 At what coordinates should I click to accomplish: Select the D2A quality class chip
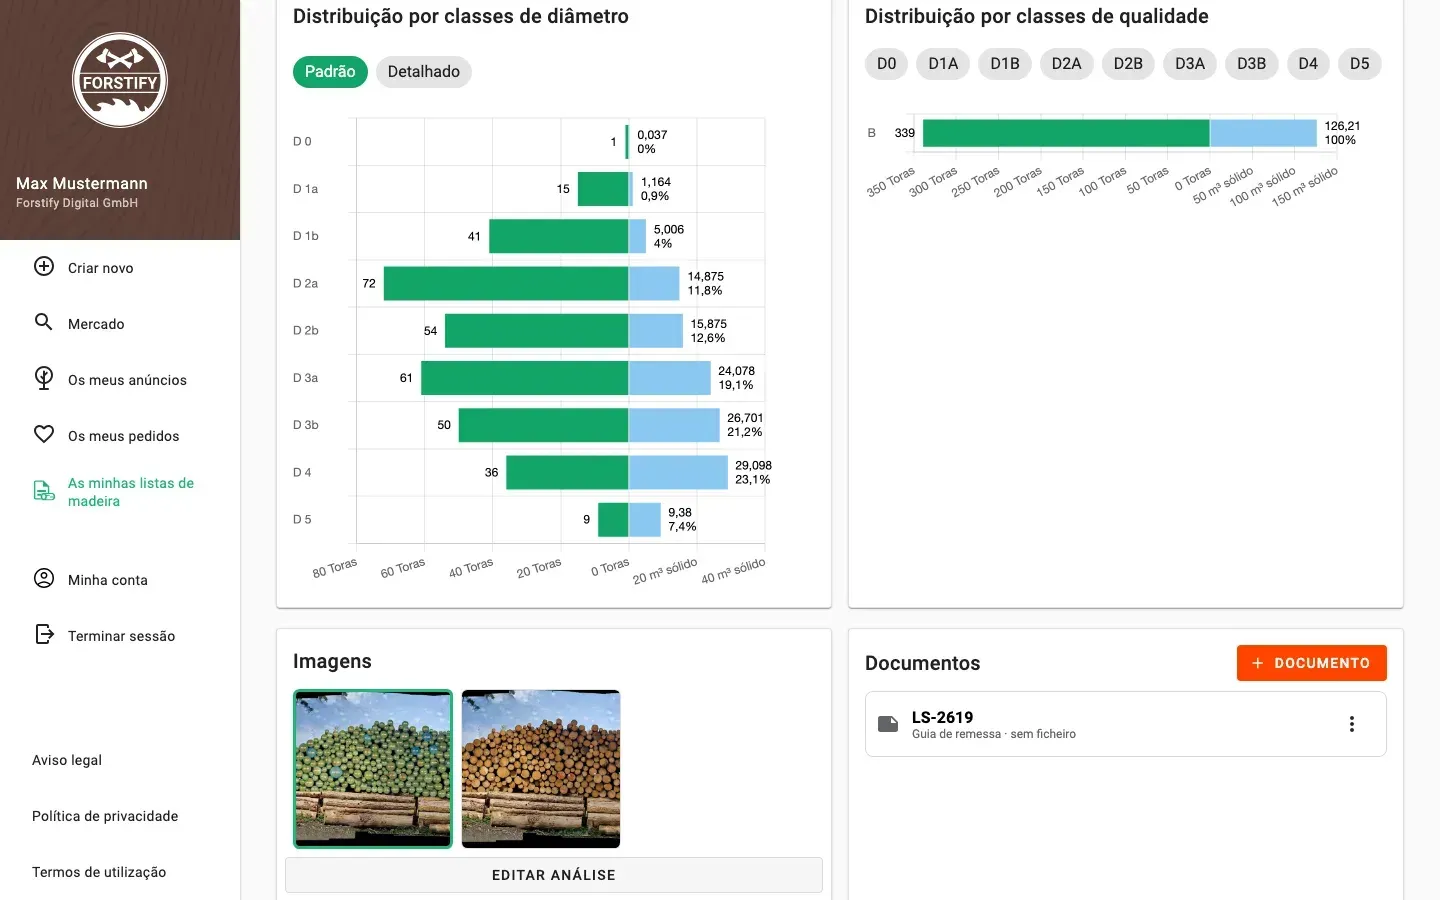click(x=1067, y=64)
